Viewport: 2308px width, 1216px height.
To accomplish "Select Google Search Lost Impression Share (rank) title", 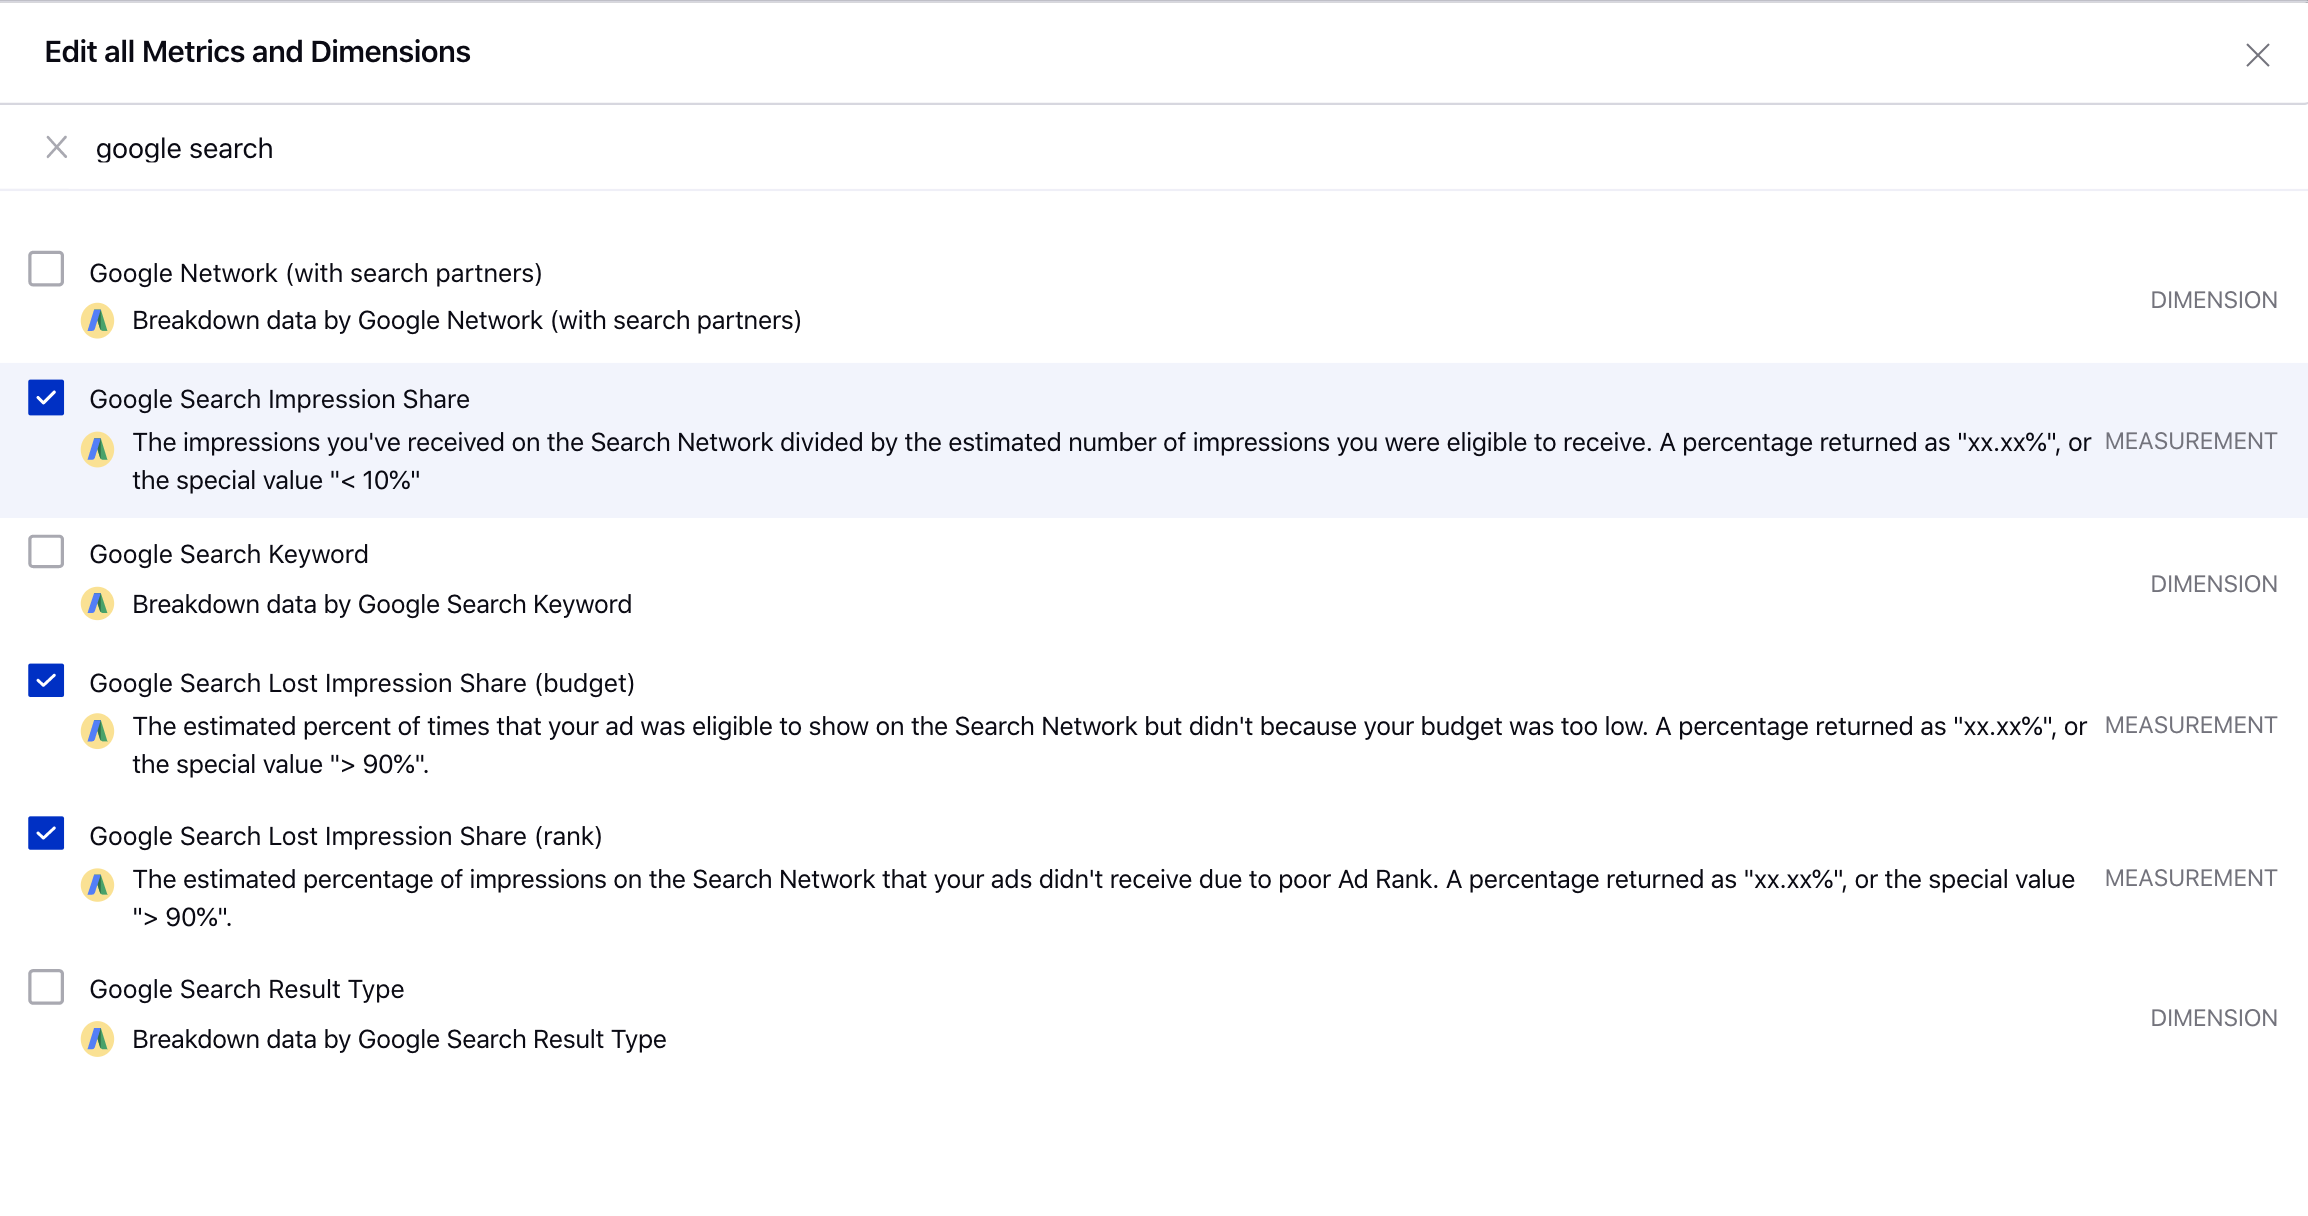I will [346, 836].
